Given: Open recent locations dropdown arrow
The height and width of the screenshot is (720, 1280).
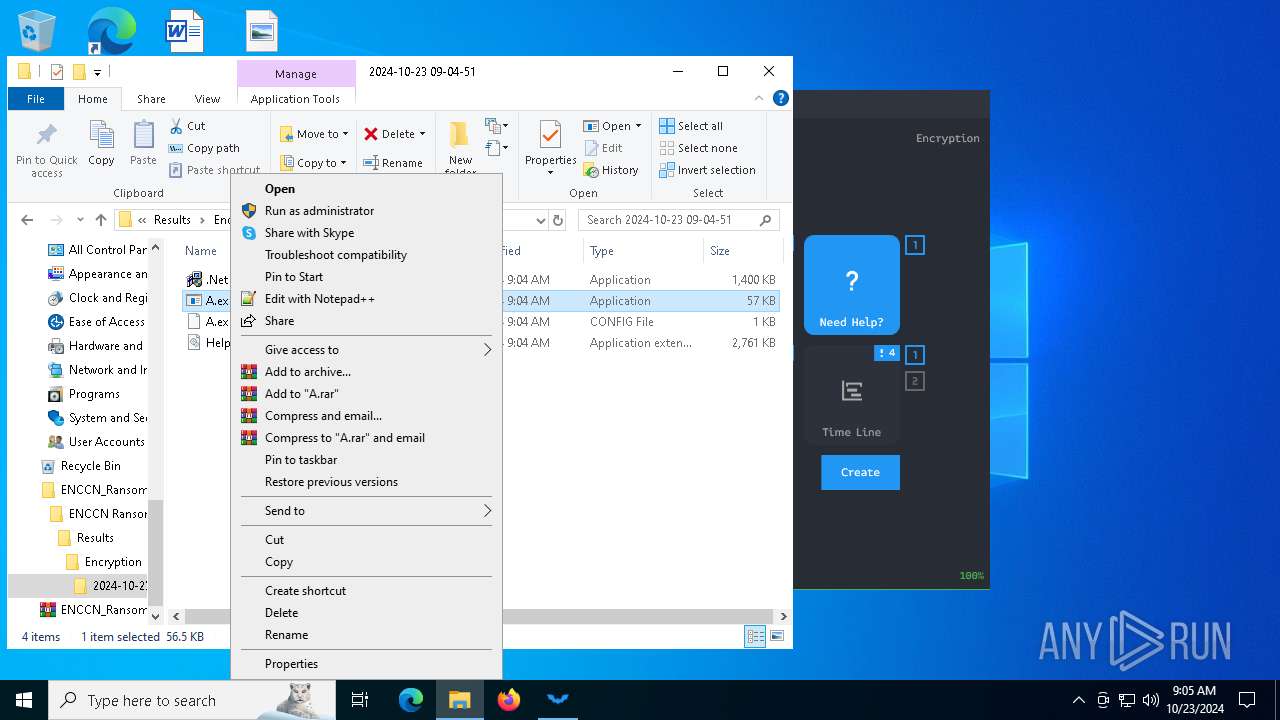Looking at the screenshot, I should (80, 220).
